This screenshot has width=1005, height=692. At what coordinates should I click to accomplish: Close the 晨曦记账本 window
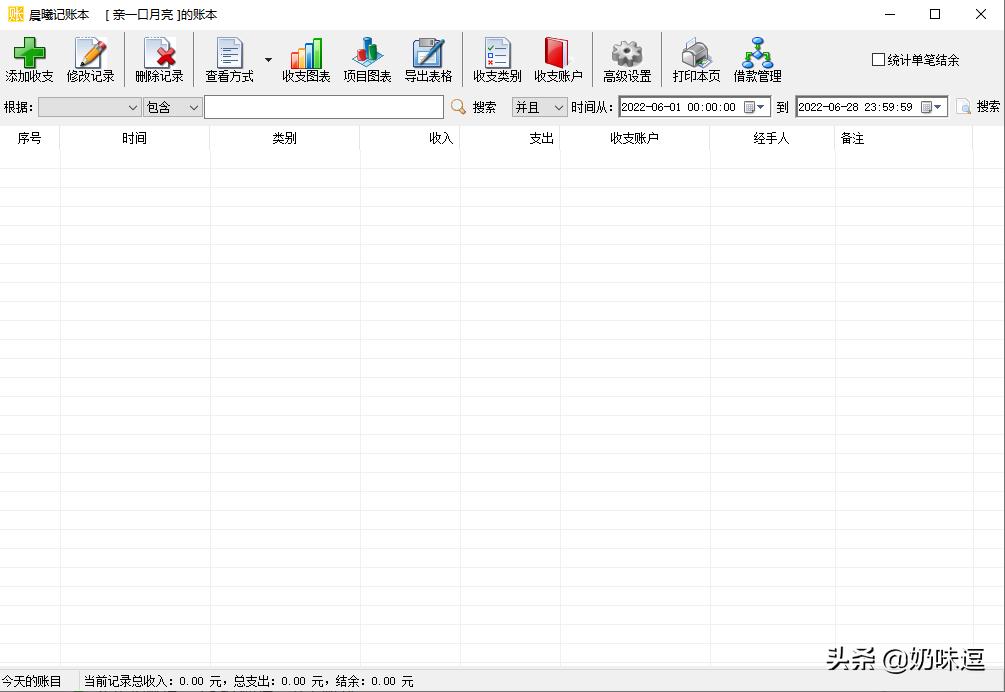coord(981,14)
